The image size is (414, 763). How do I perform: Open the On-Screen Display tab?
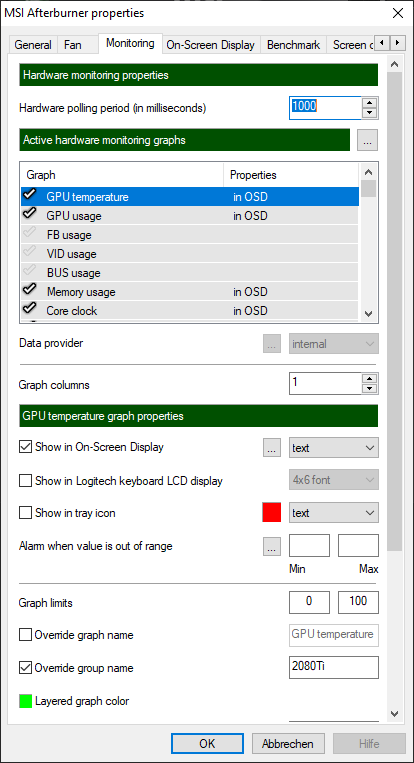(x=210, y=45)
